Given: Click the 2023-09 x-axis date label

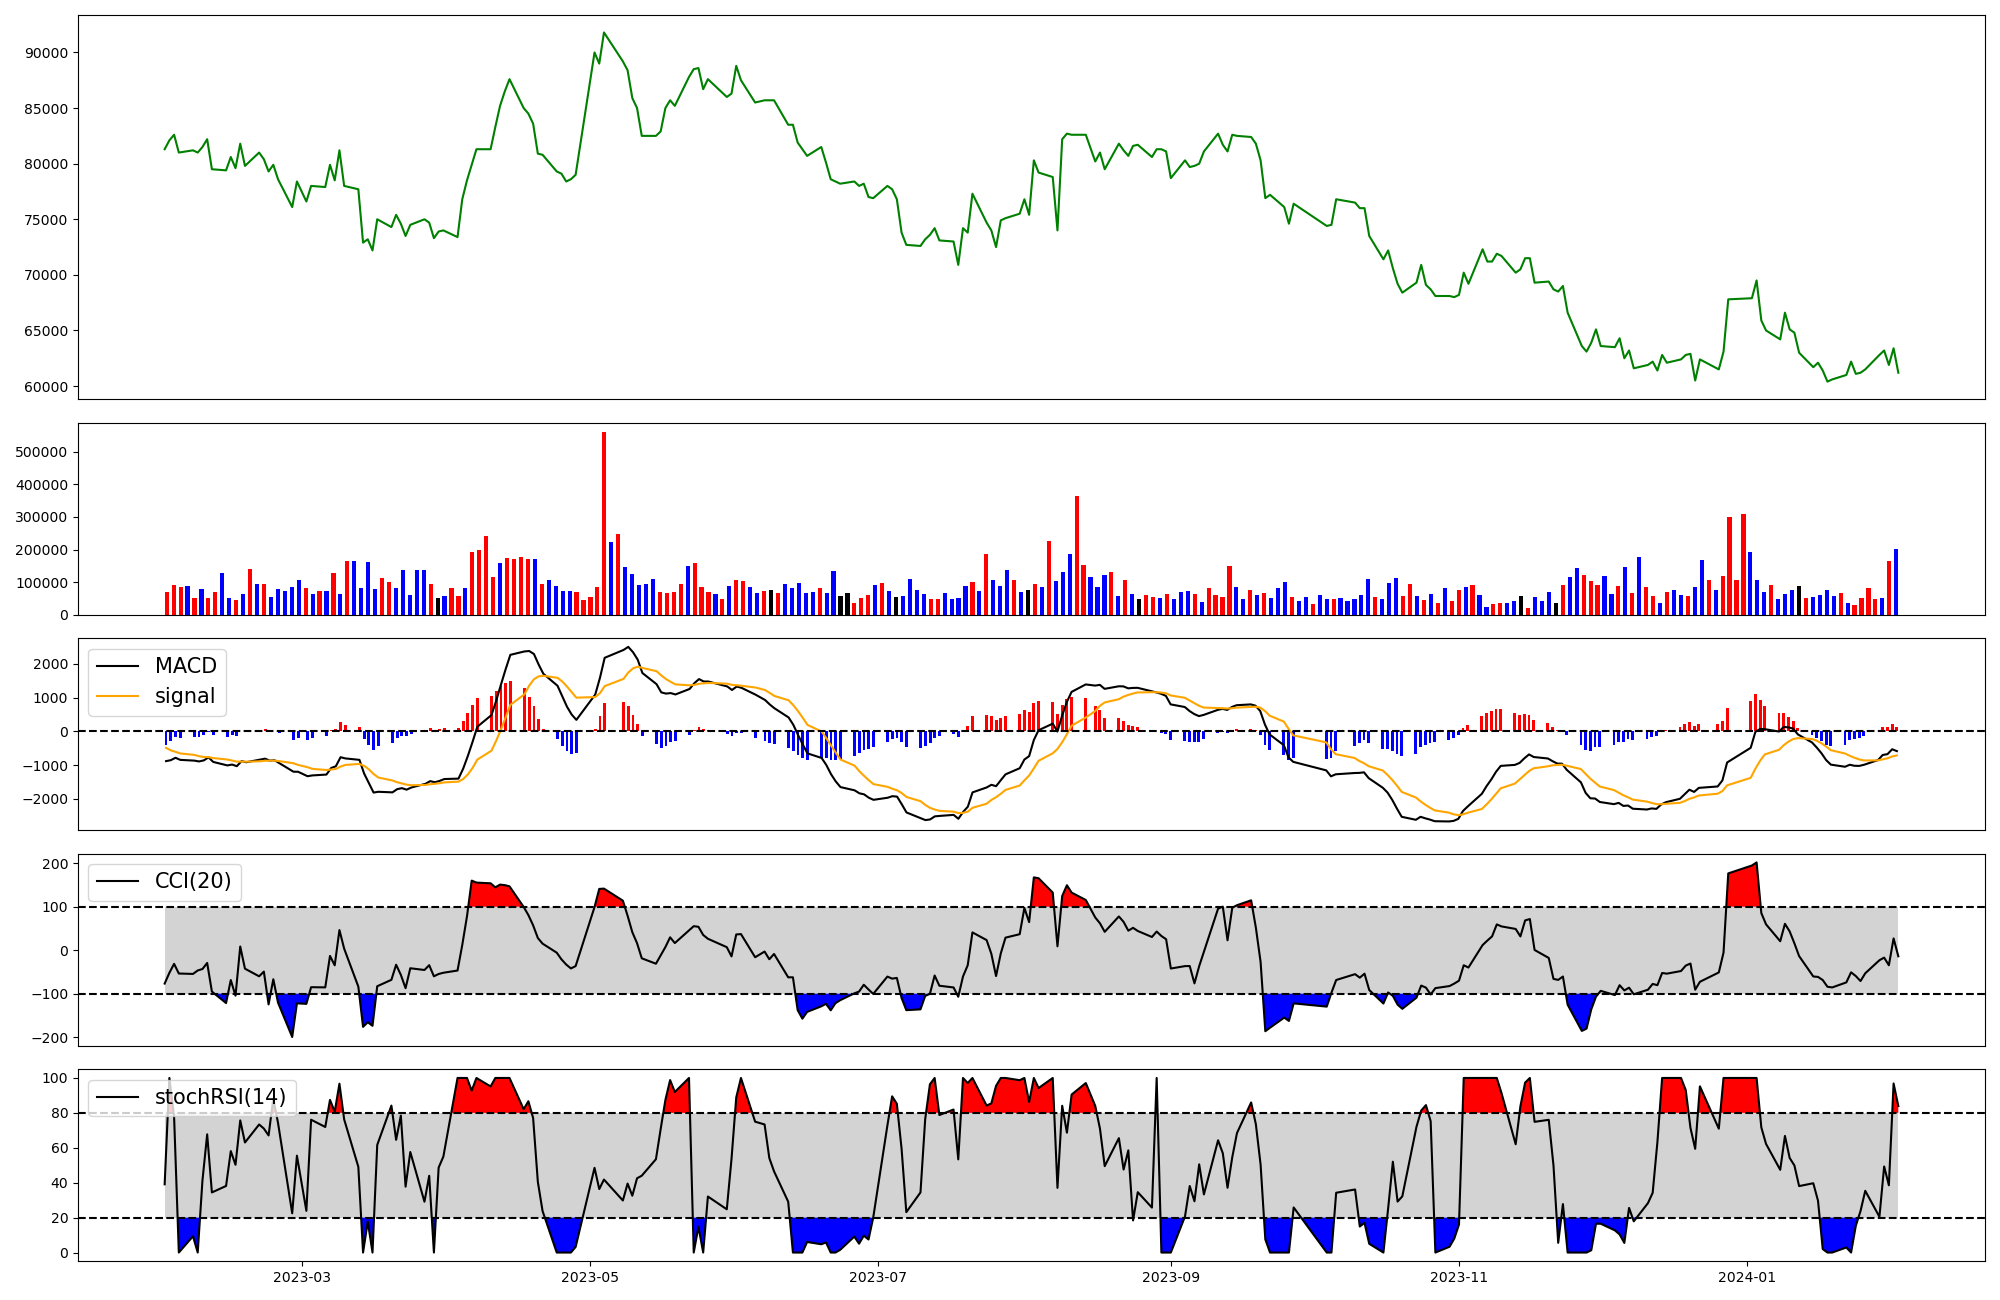Looking at the screenshot, I should [x=1171, y=1277].
